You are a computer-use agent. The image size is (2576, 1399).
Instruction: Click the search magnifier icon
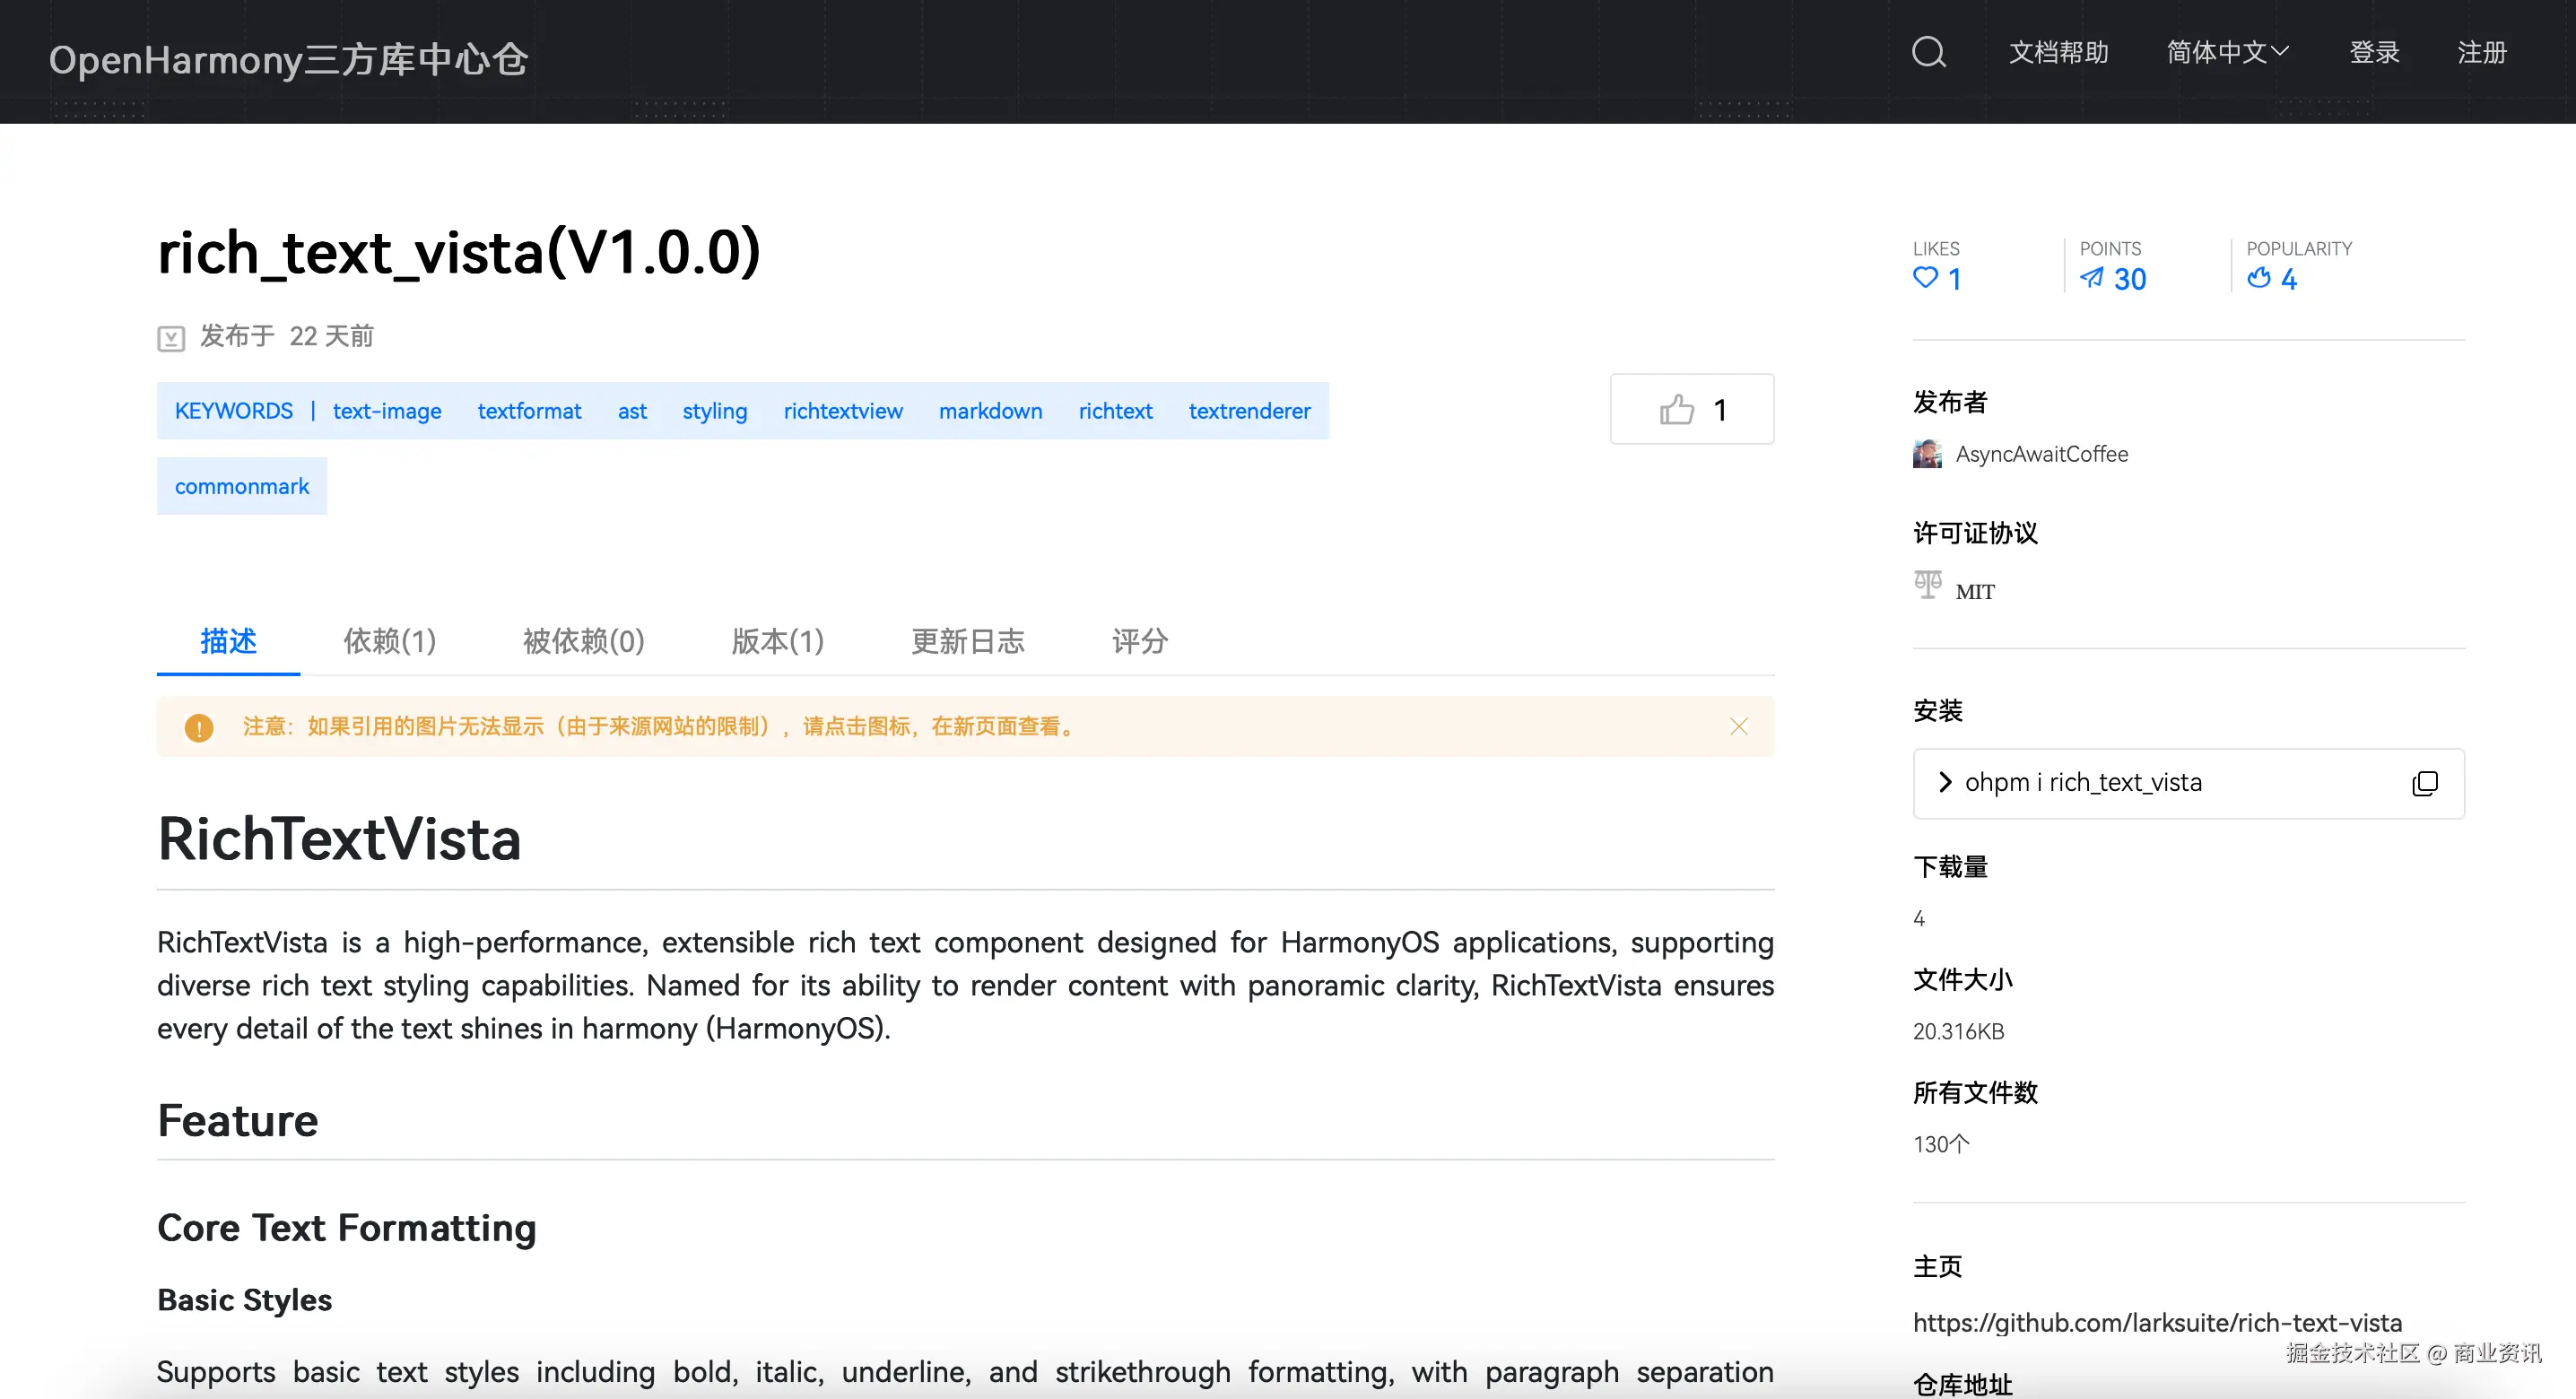tap(1928, 53)
